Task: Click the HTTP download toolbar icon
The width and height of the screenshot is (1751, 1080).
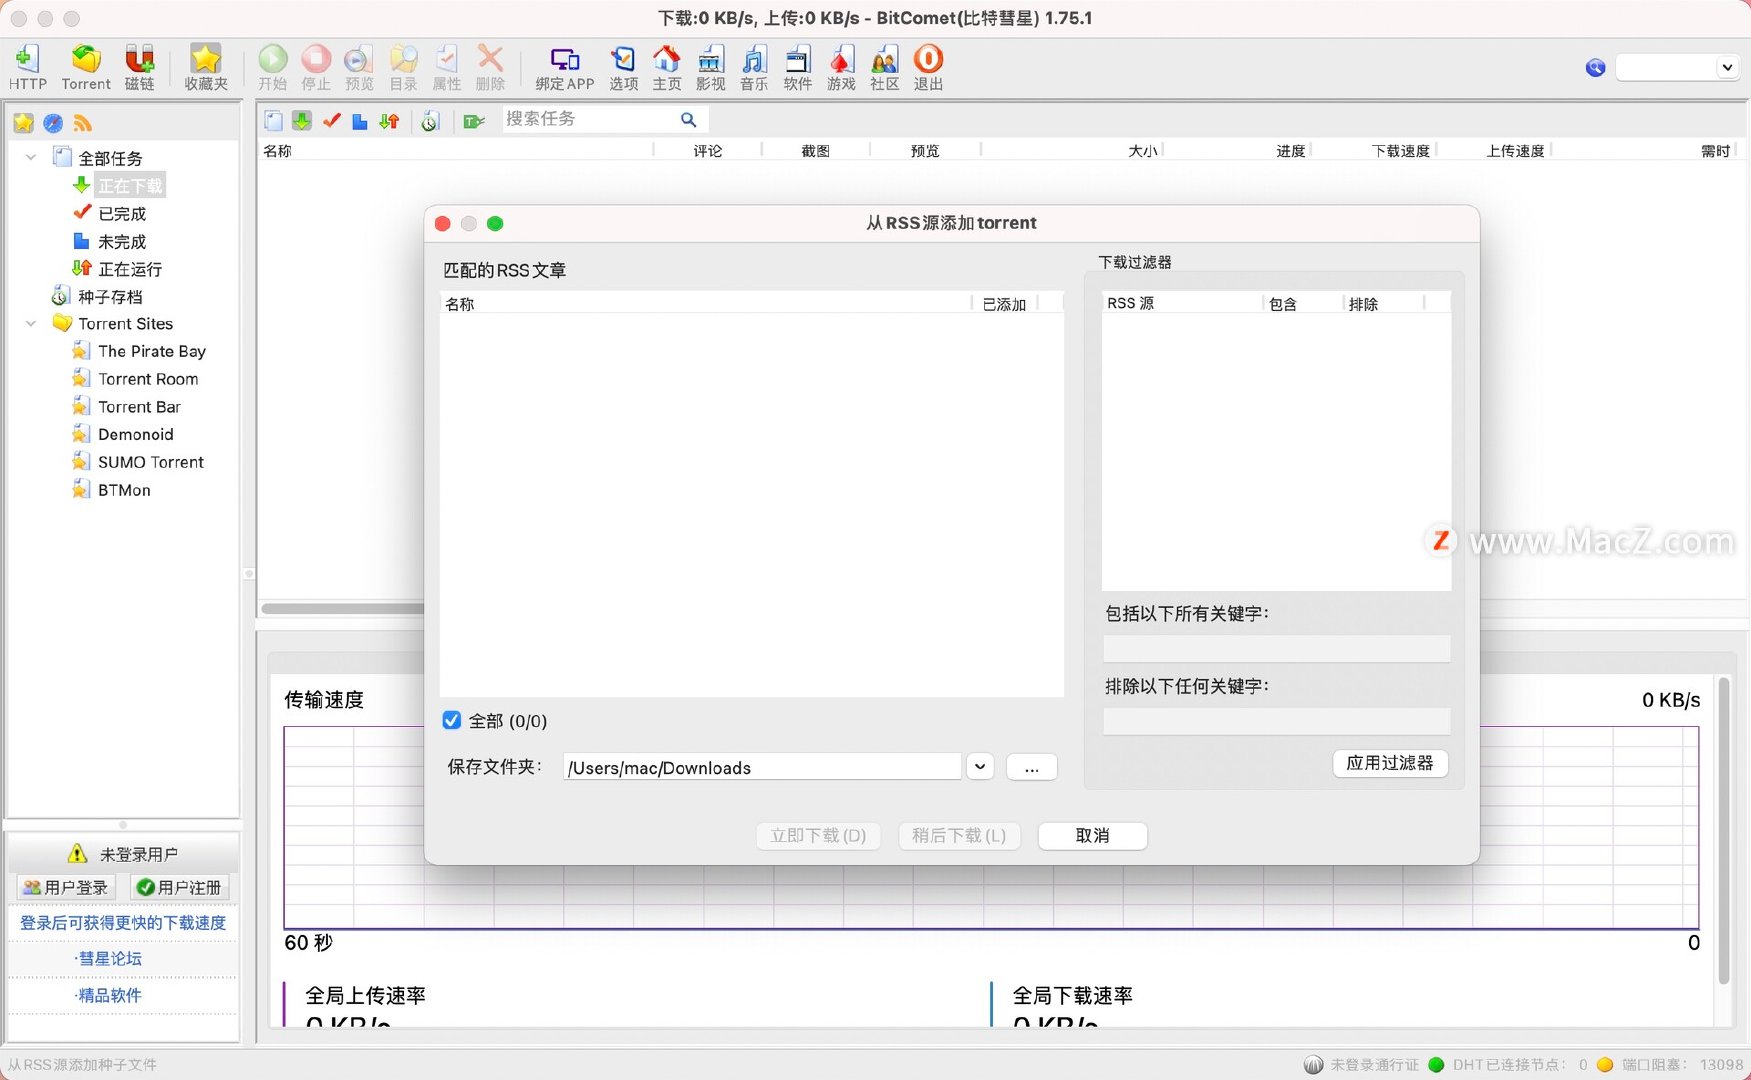Action: point(27,66)
